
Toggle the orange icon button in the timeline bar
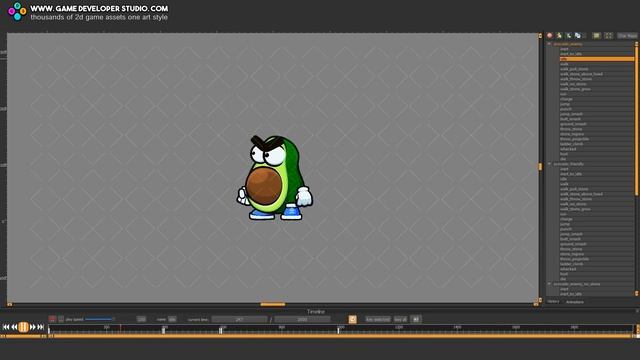click(x=353, y=319)
